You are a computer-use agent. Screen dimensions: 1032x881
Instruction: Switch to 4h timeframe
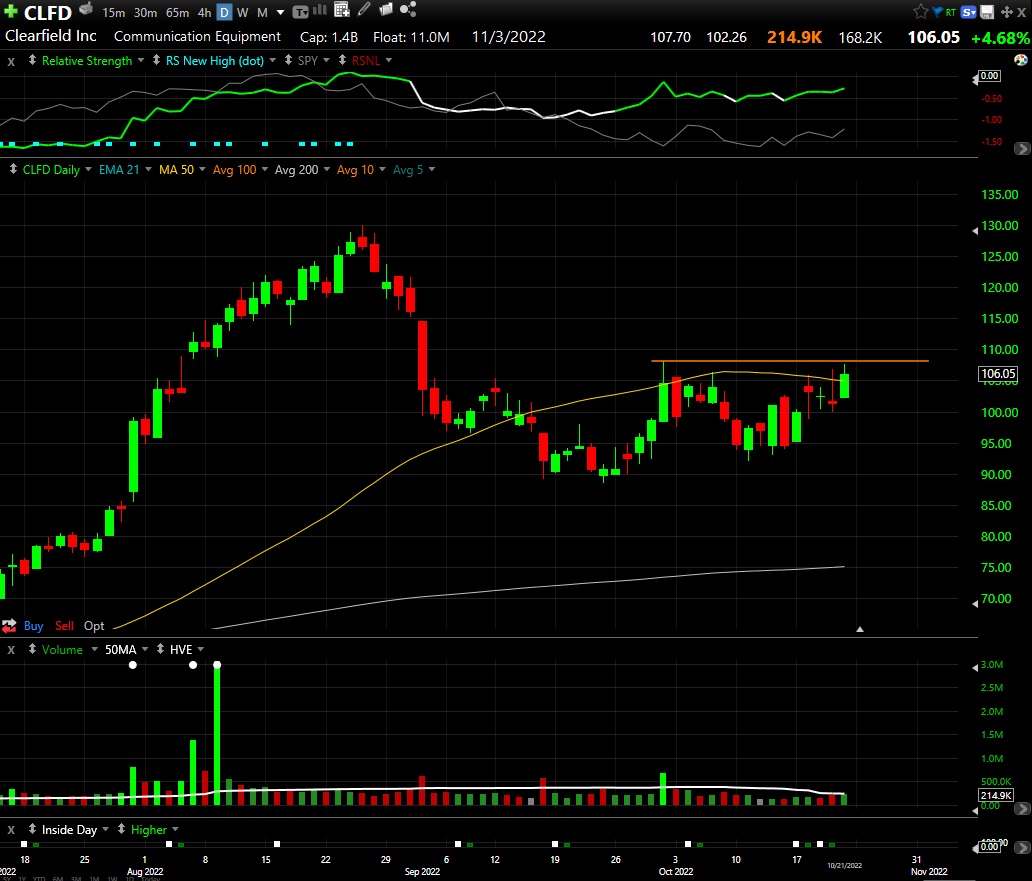pos(205,13)
